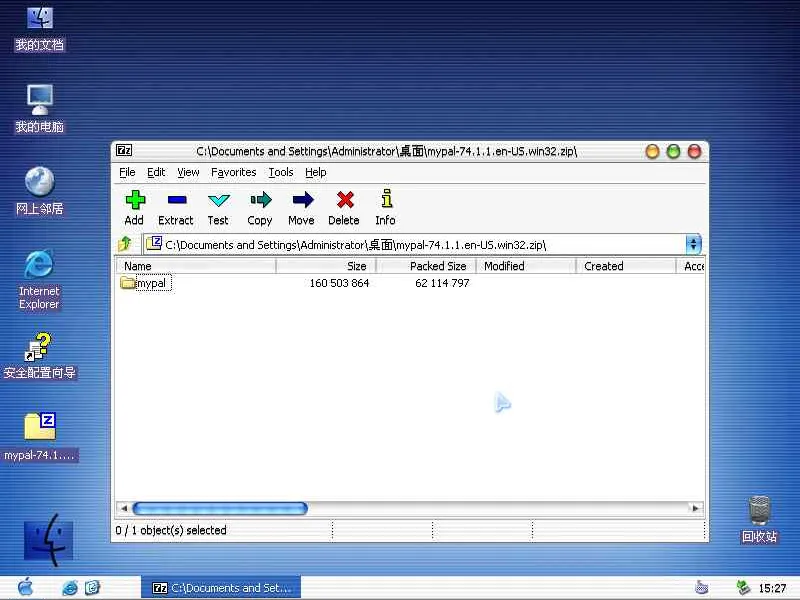The width and height of the screenshot is (800, 600).
Task: Click the taskbar clock 15:27
Action: (772, 588)
